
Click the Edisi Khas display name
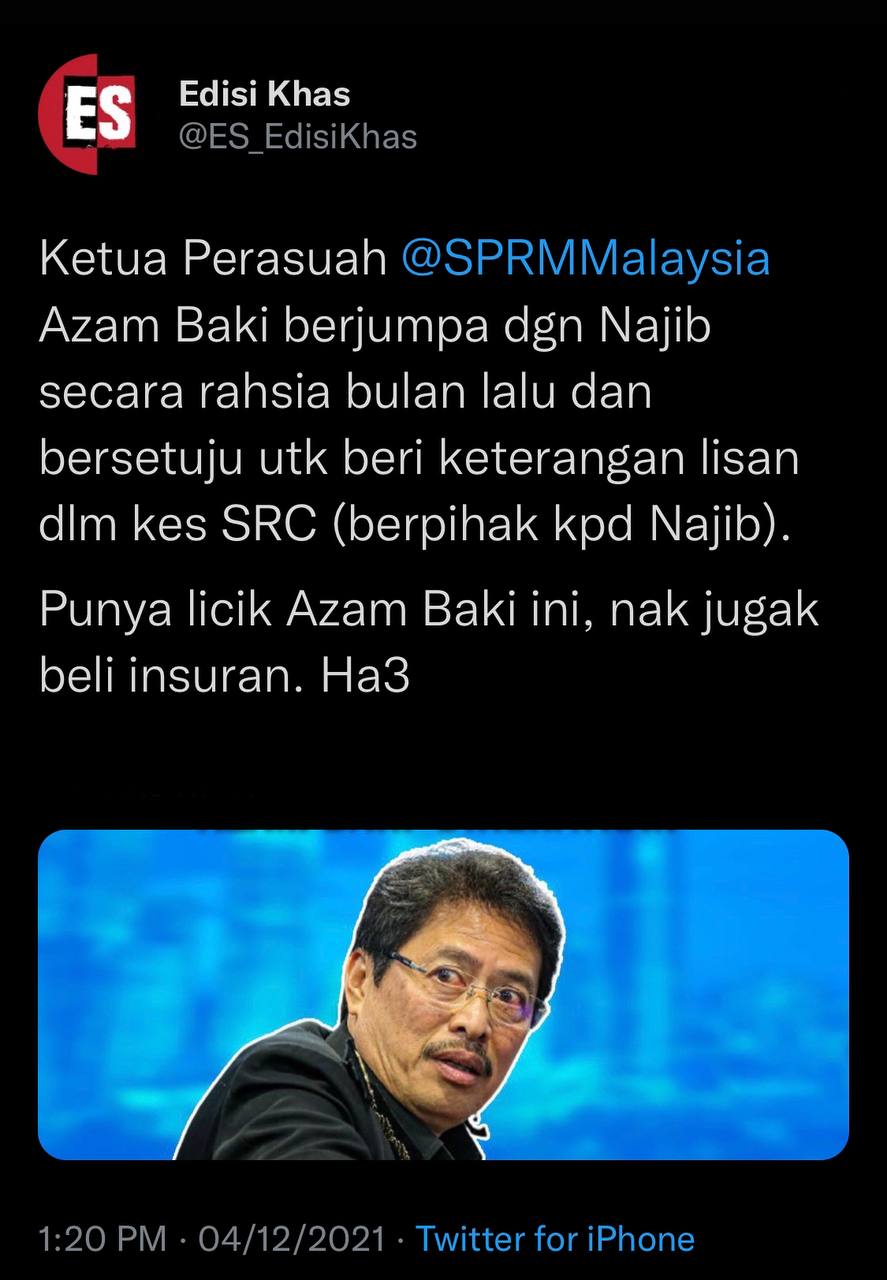coord(265,95)
